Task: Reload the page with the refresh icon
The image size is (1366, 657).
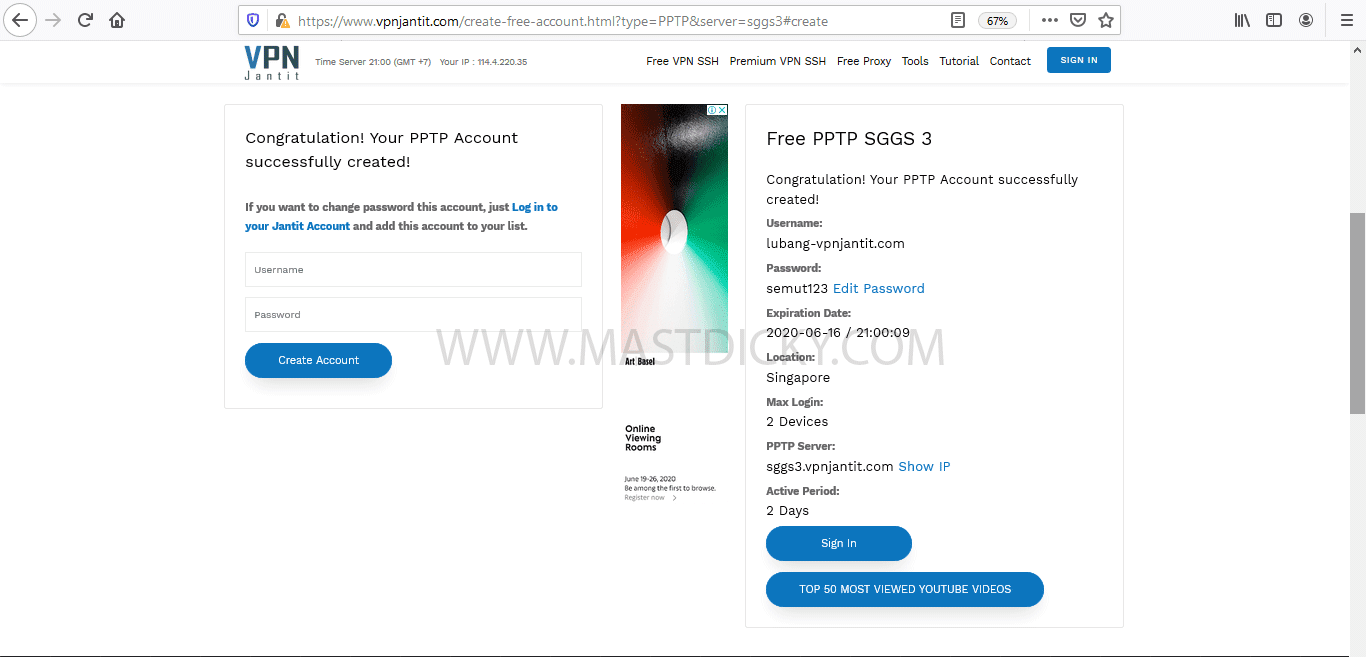Action: click(x=86, y=20)
